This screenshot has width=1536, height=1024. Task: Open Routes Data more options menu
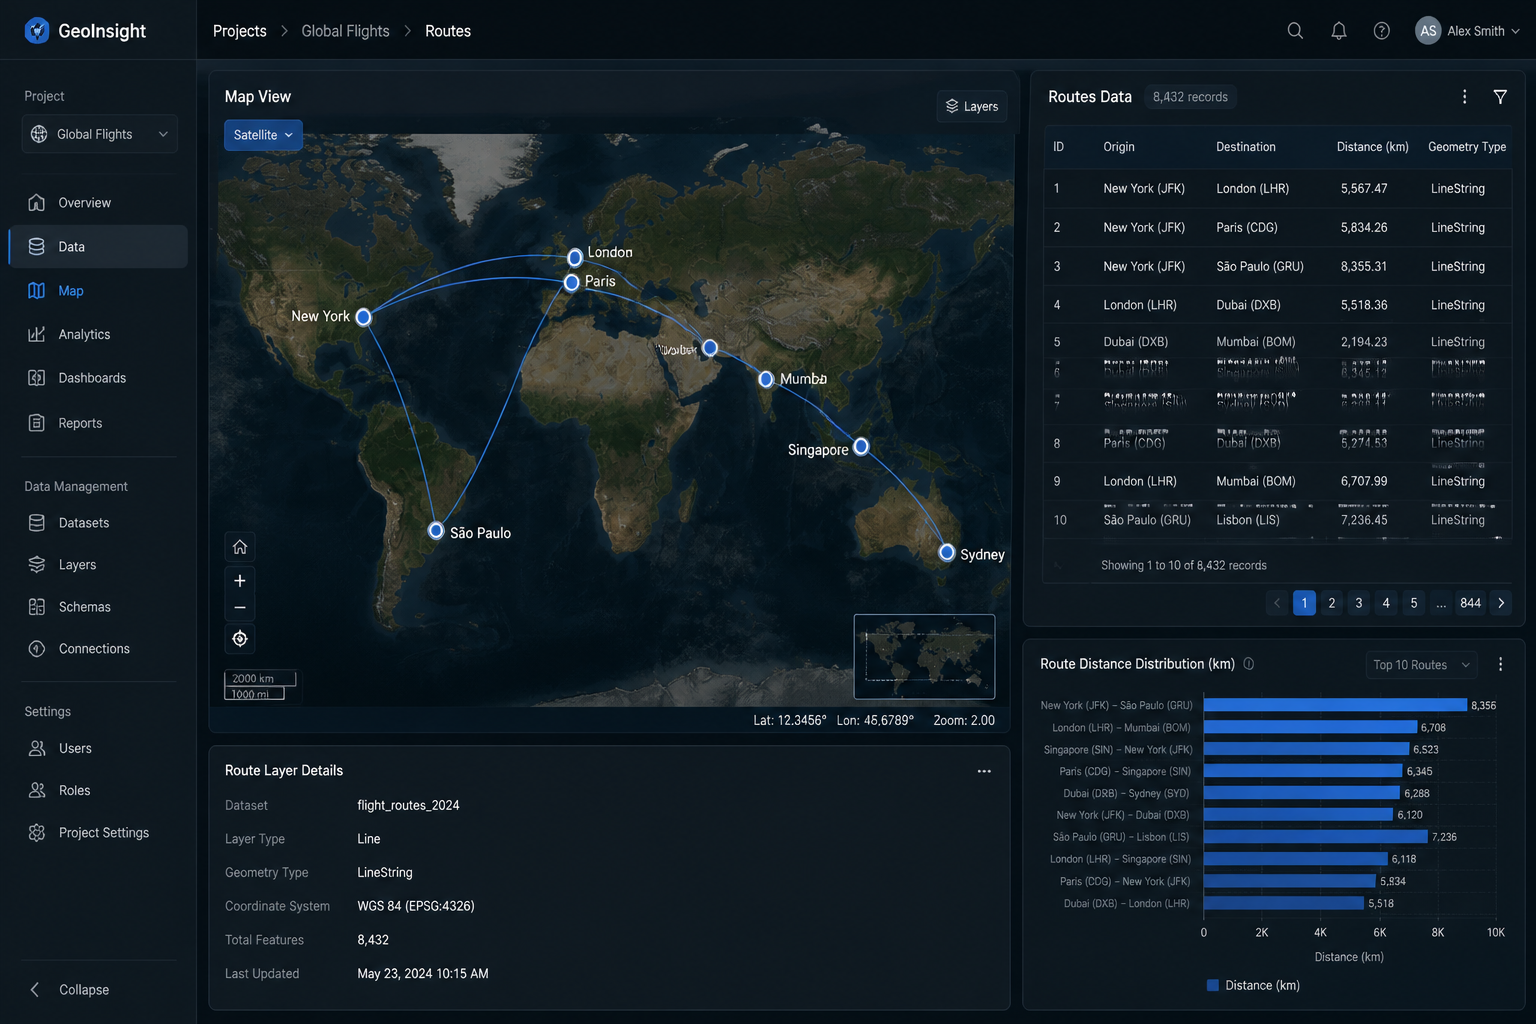pos(1465,97)
